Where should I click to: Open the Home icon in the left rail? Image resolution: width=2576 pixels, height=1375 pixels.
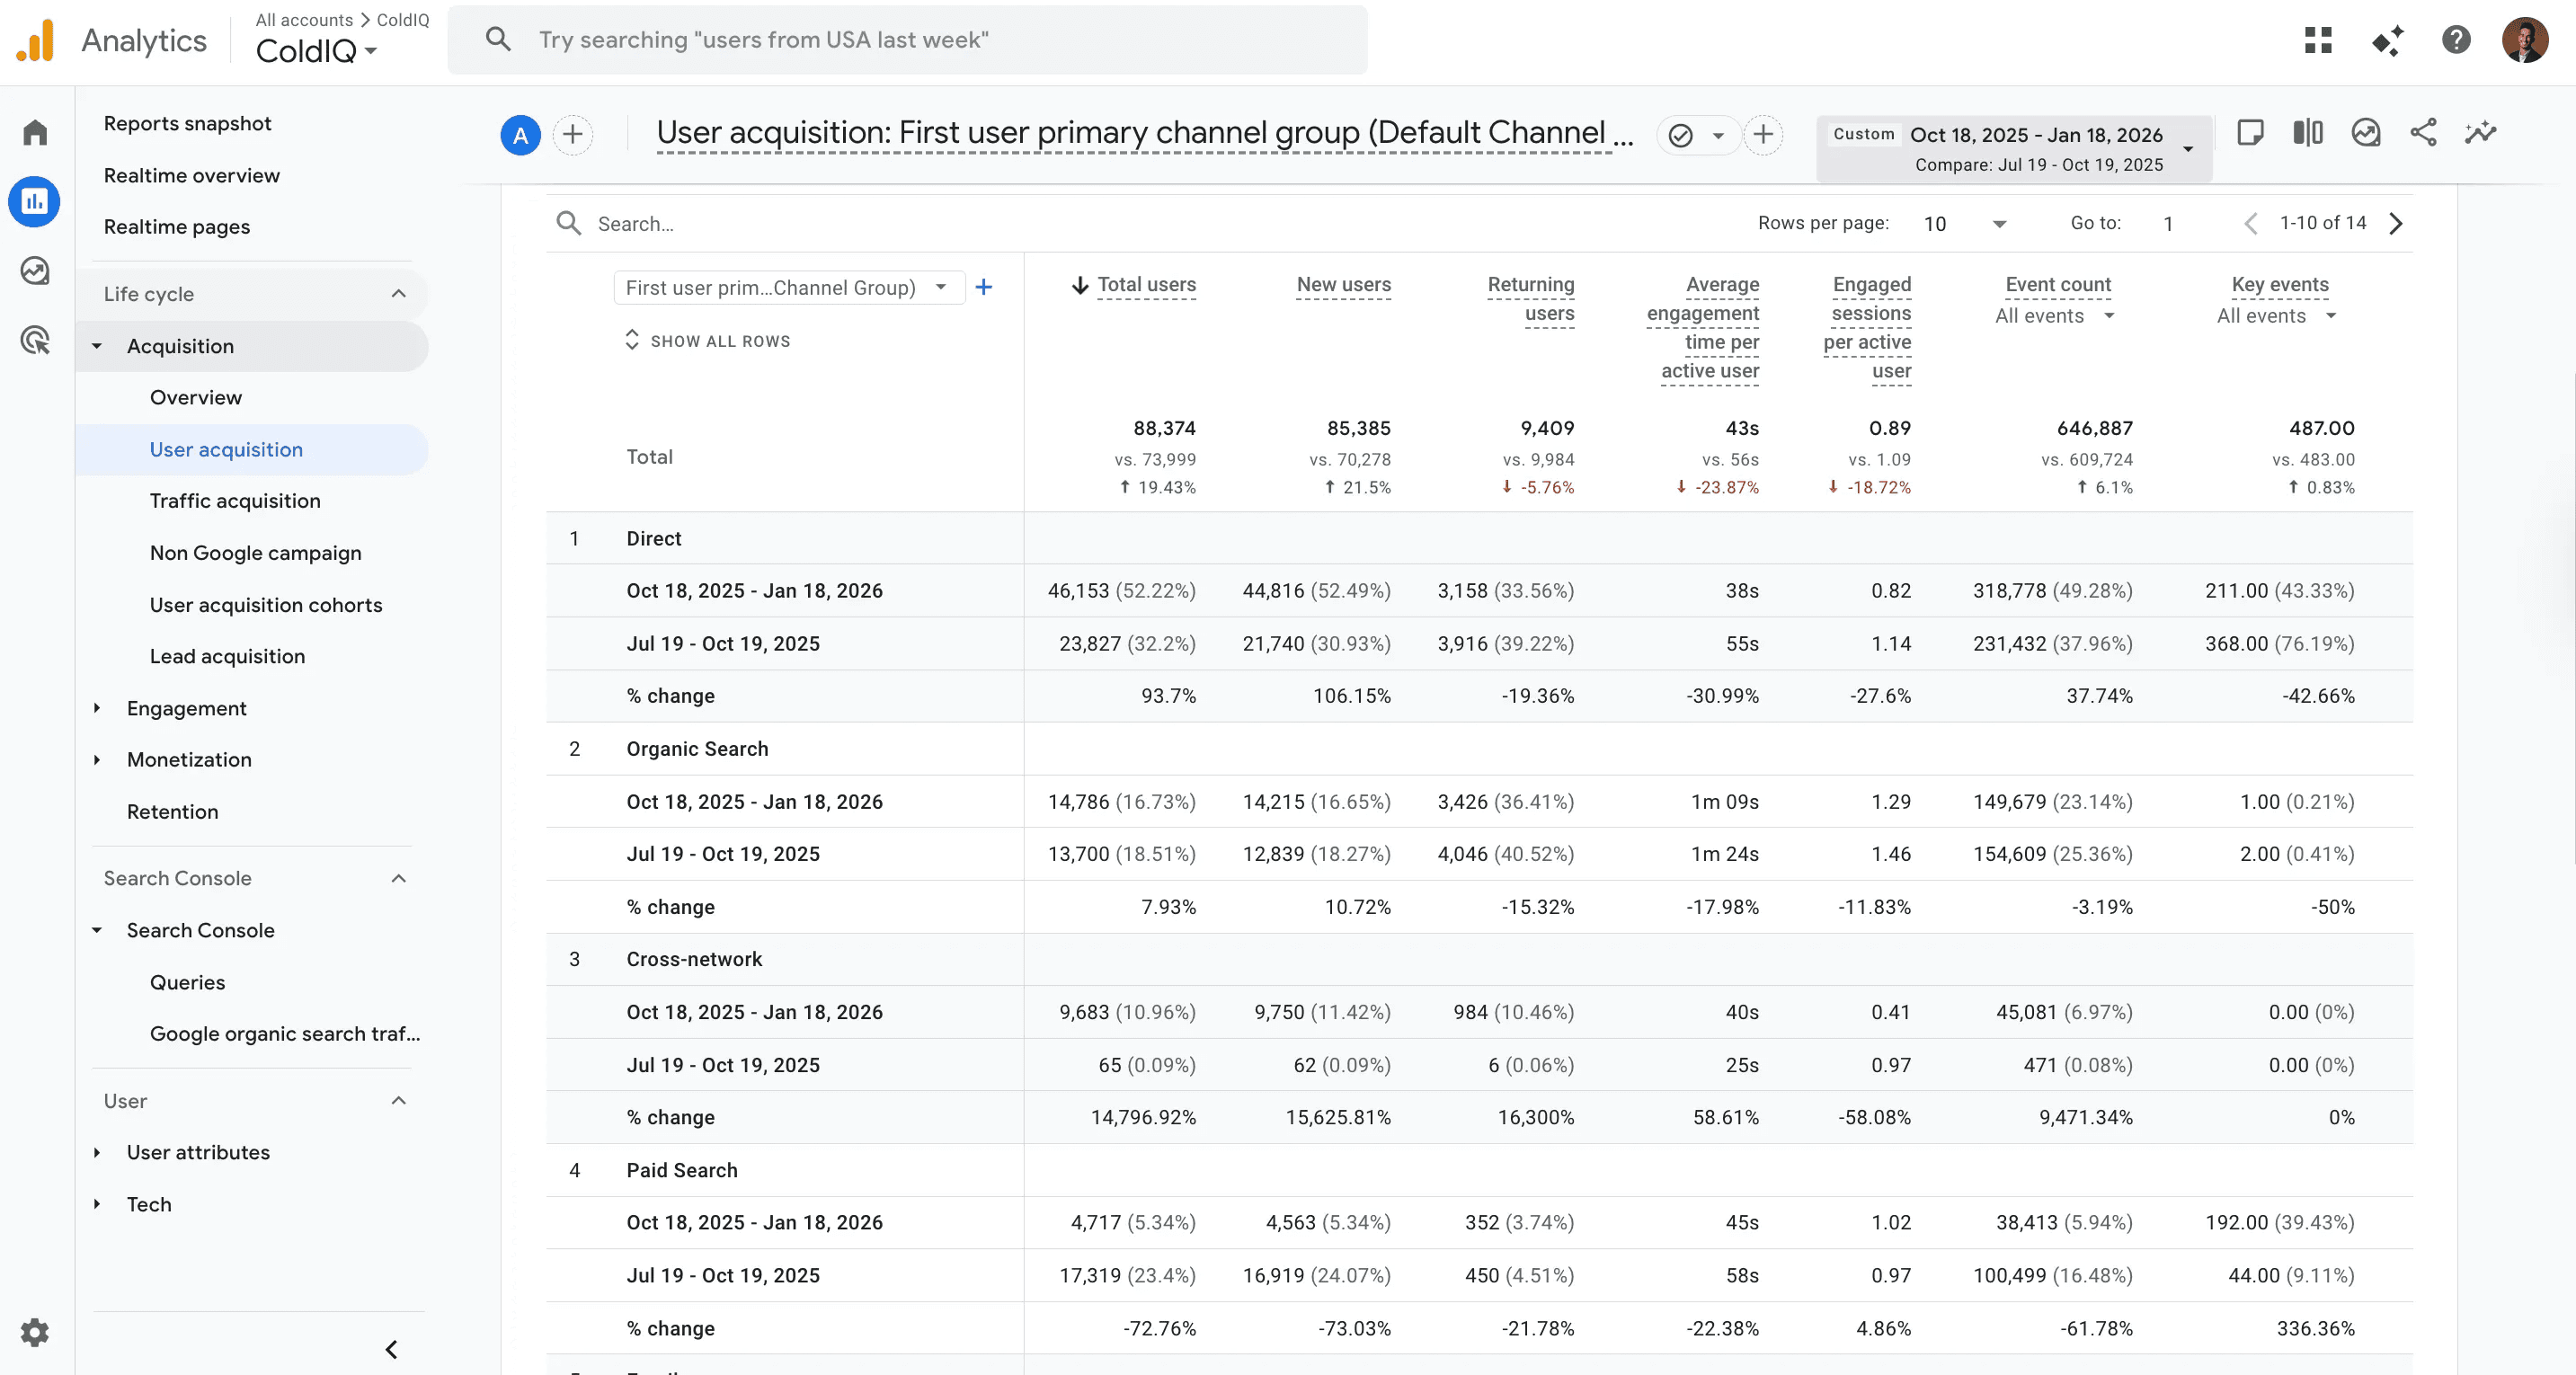click(x=35, y=133)
